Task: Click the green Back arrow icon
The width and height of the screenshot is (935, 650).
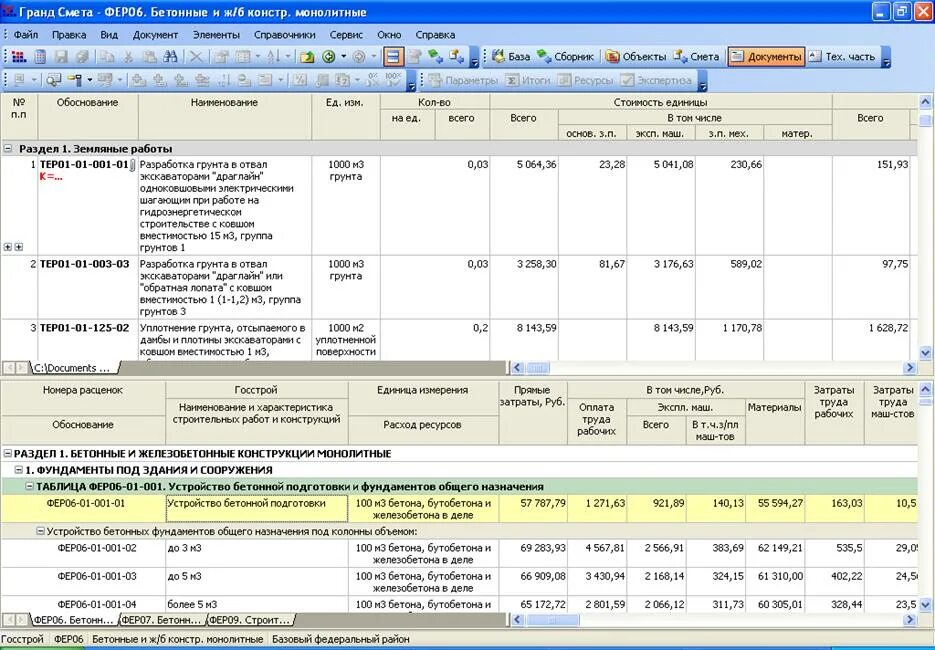Action: point(329,57)
